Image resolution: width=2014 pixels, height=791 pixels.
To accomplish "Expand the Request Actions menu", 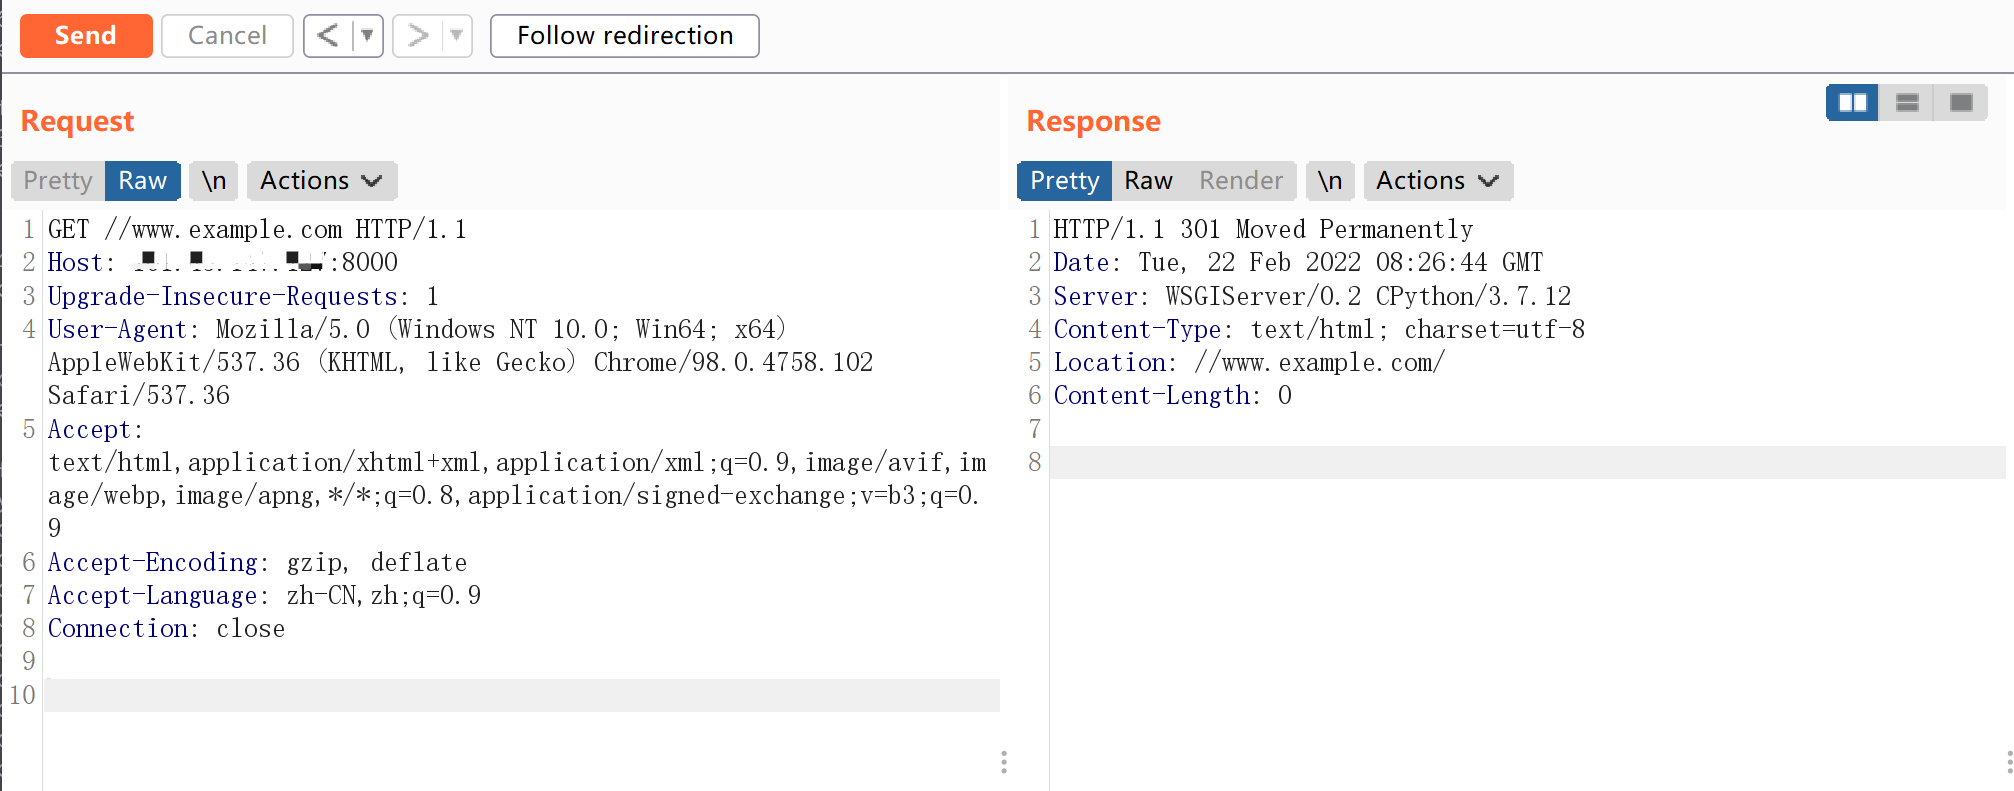I will click(x=321, y=181).
